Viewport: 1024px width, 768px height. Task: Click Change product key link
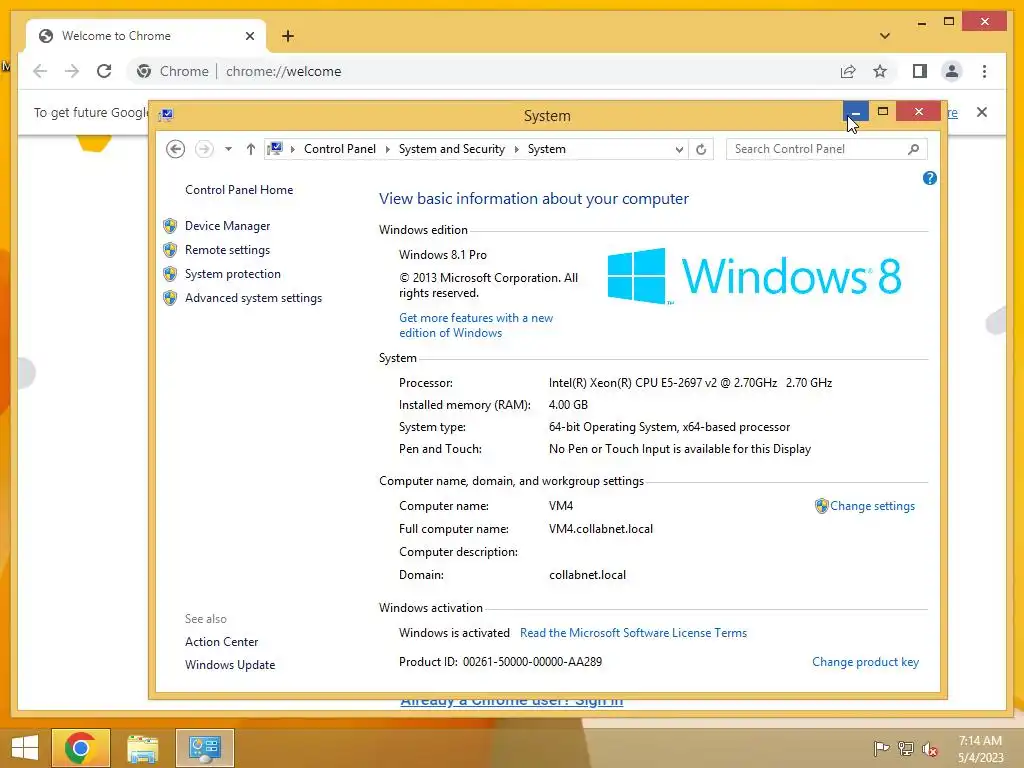tap(865, 662)
